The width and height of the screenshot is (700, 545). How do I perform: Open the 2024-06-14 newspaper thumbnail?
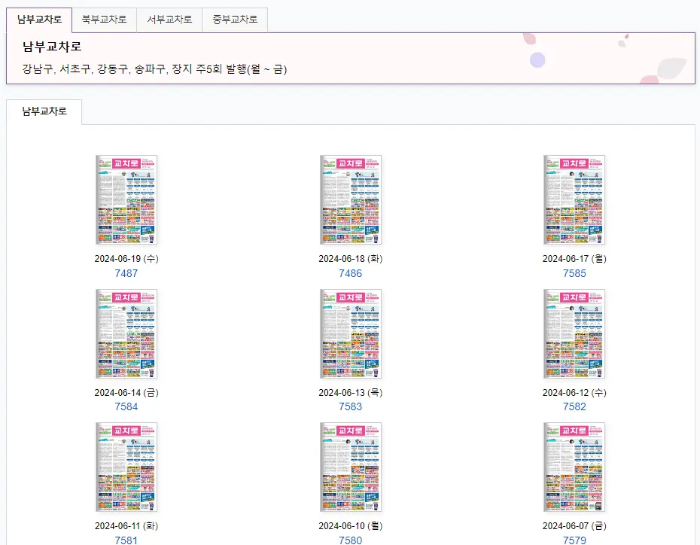(126, 333)
